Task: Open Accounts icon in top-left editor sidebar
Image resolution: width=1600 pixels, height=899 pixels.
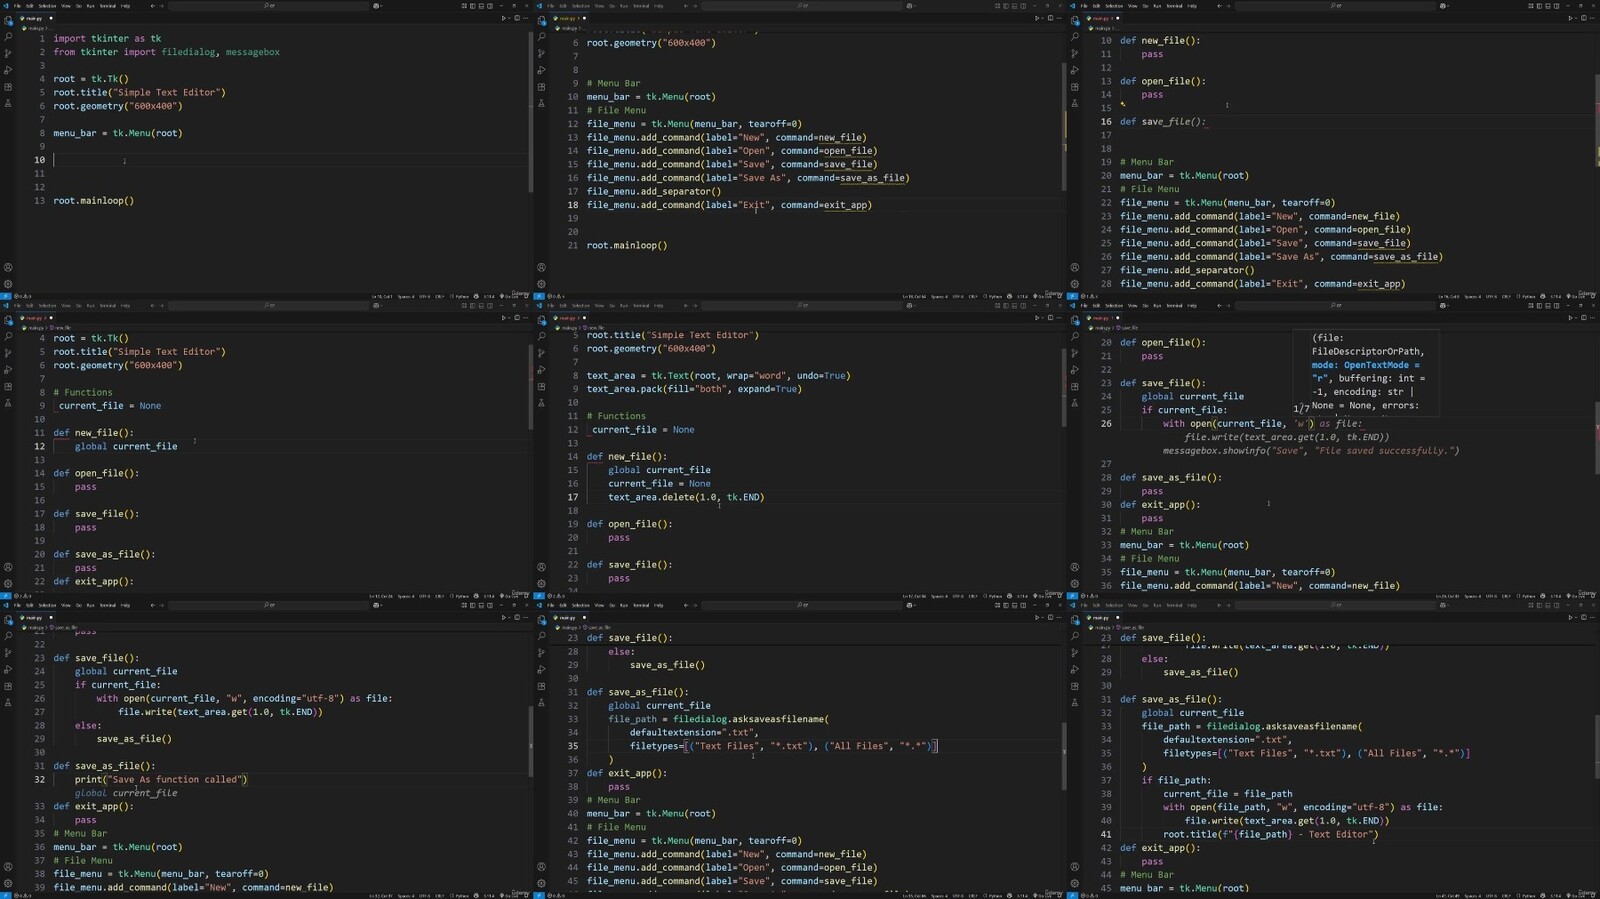Action: tap(8, 267)
